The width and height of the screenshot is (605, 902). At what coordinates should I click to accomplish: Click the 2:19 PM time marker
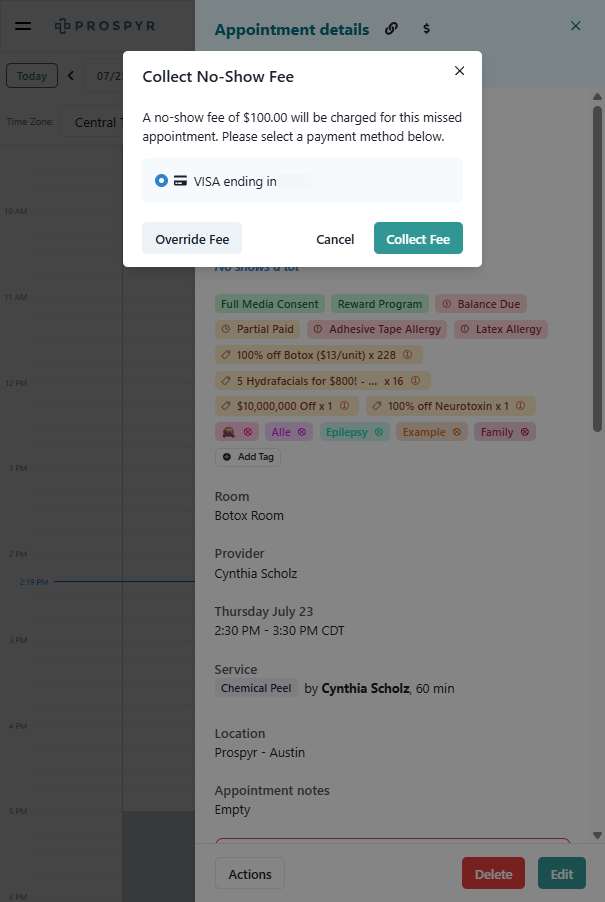[x=34, y=582]
